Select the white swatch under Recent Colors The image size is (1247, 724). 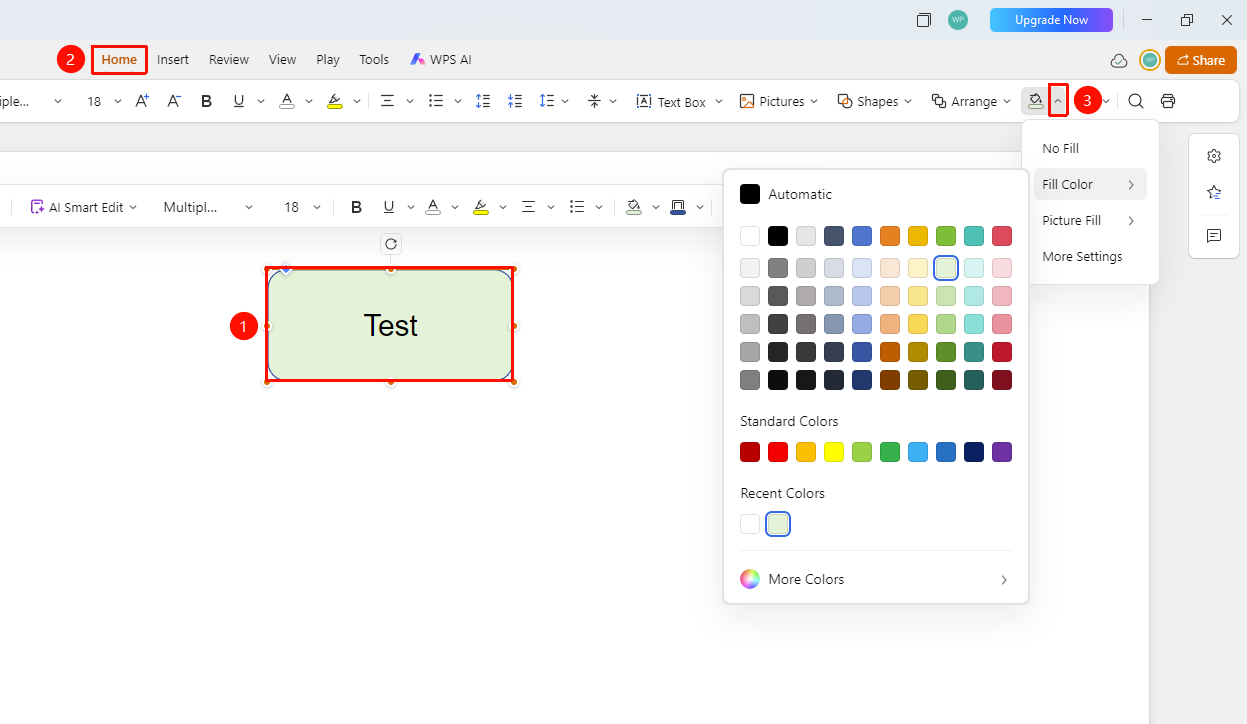[750, 524]
